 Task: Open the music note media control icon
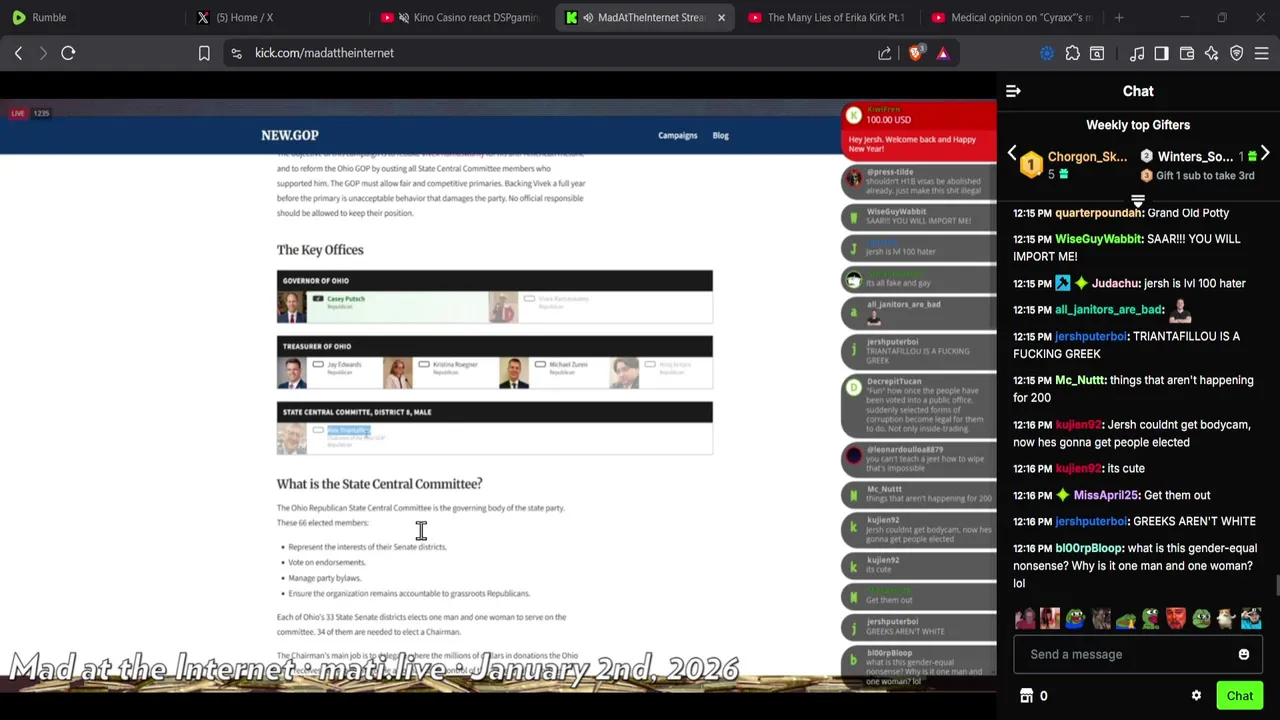pos(1137,53)
